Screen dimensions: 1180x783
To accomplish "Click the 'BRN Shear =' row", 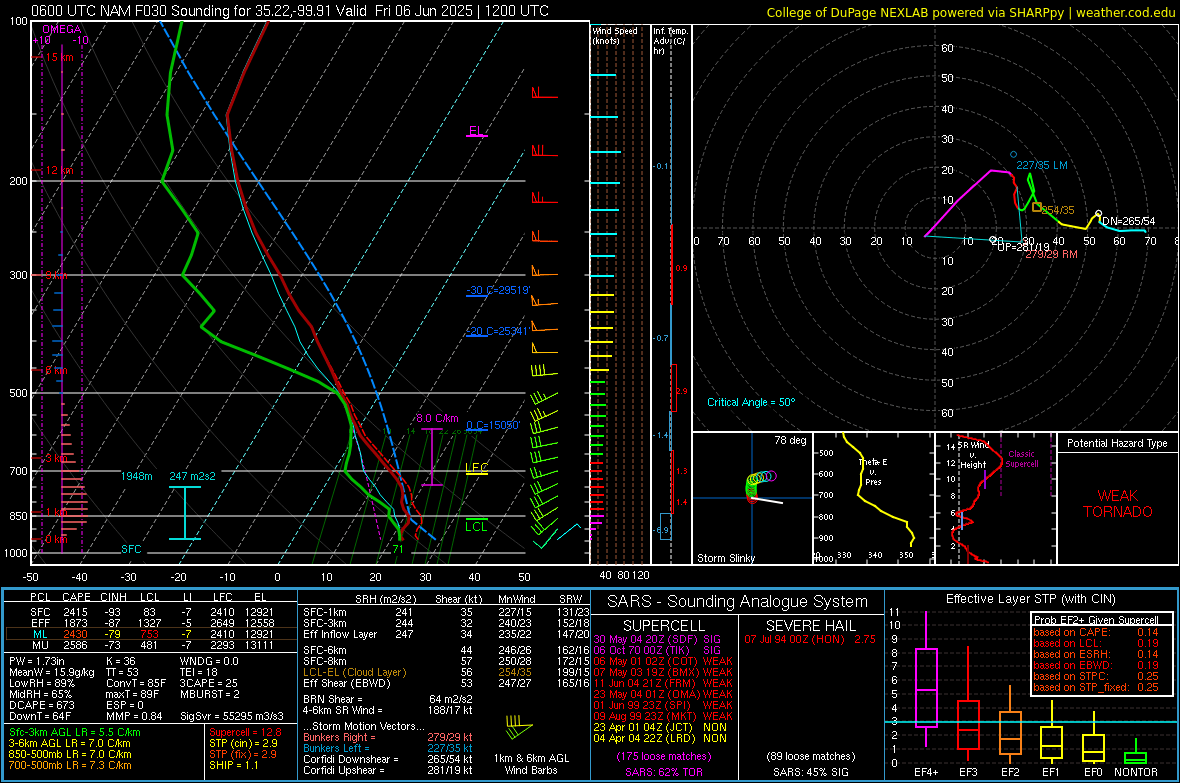I will point(388,699).
